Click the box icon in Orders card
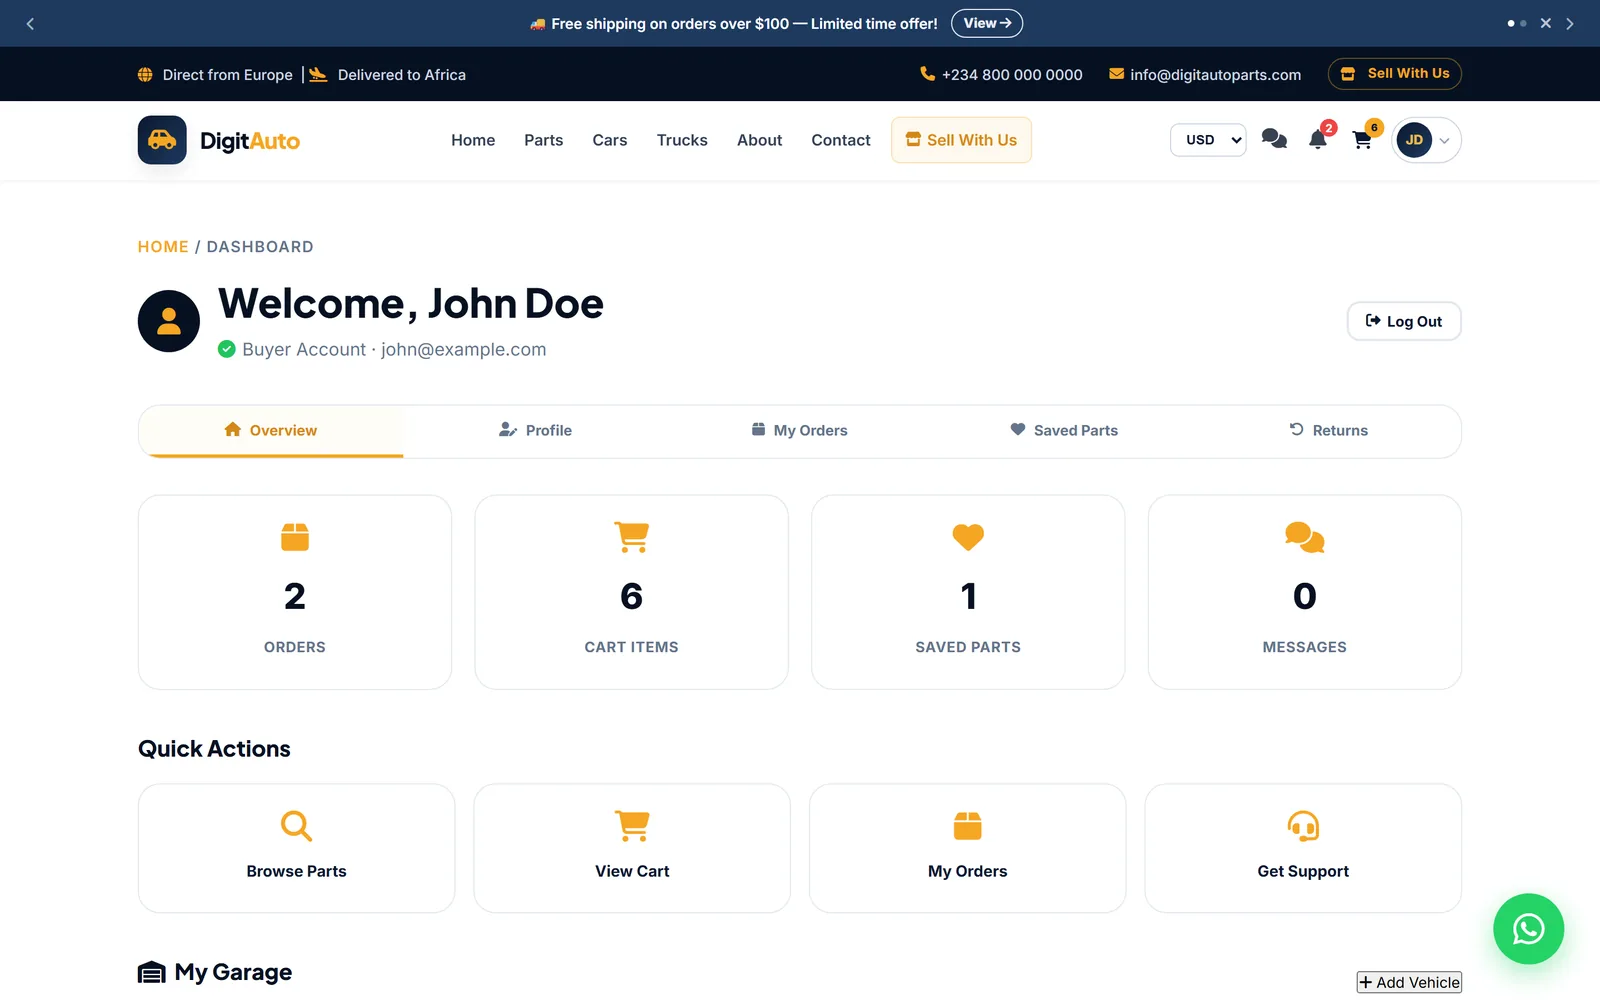This screenshot has height=1000, width=1600. [295, 537]
